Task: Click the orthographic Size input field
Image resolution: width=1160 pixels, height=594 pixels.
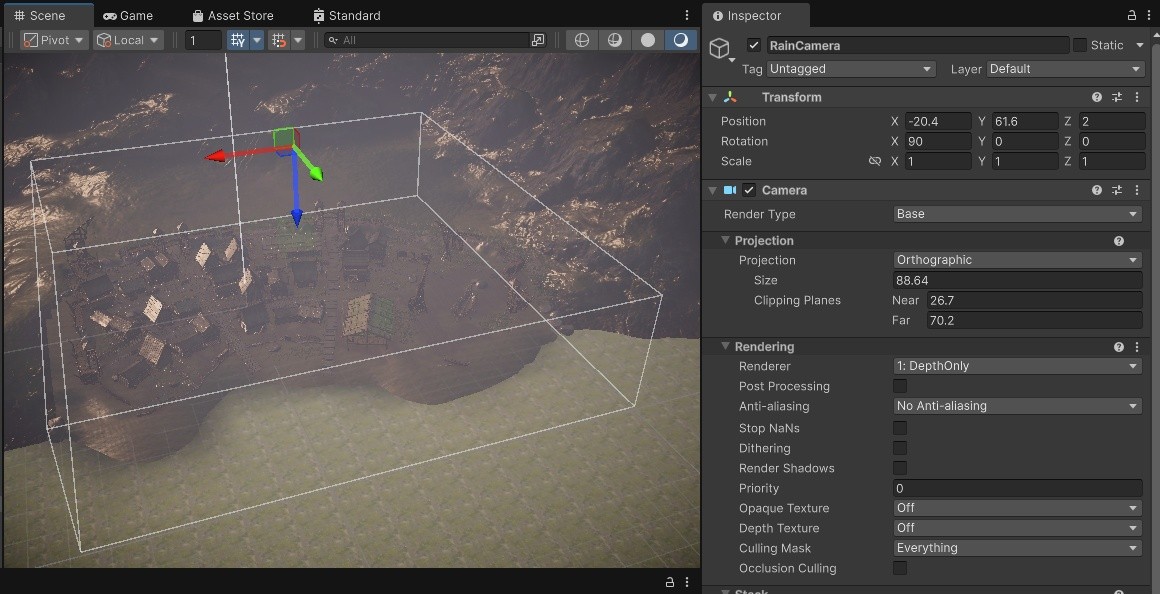Action: click(1017, 280)
